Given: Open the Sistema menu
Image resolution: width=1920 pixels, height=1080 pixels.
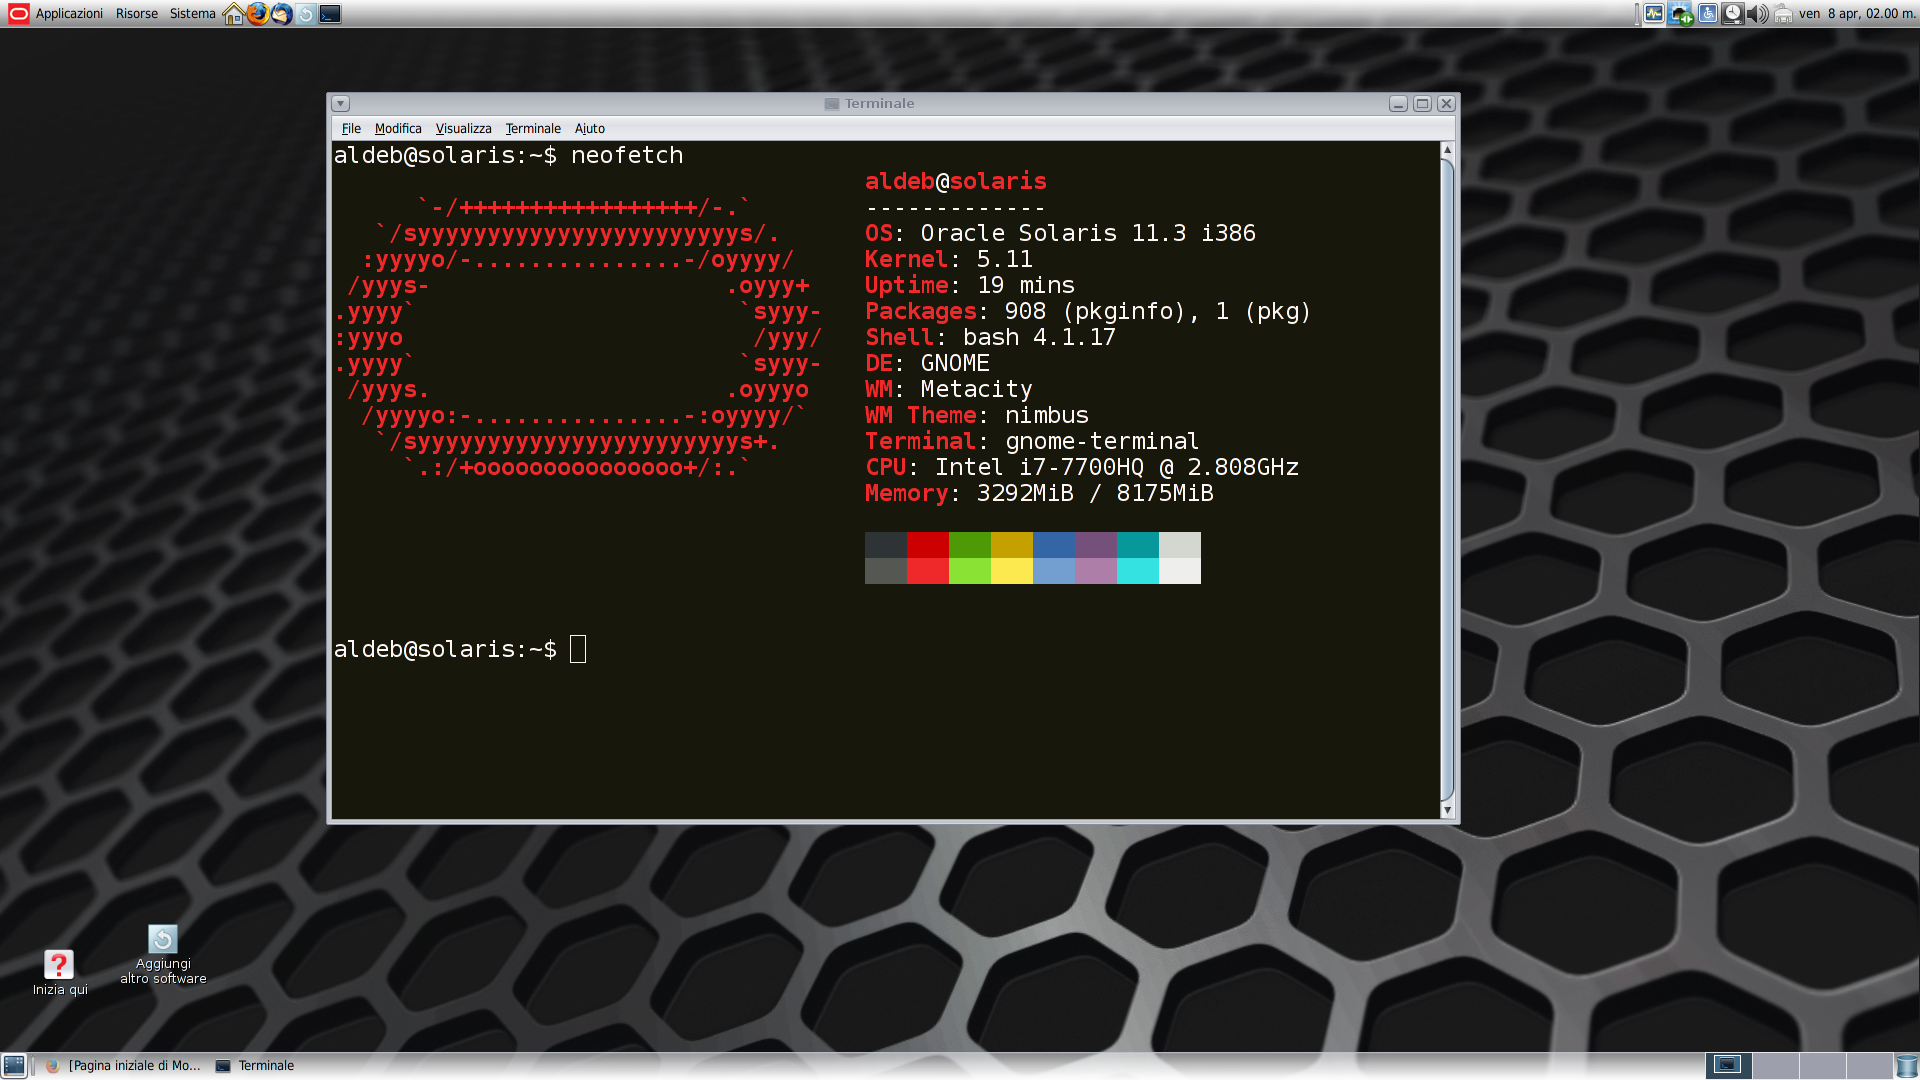Looking at the screenshot, I should click(x=192, y=14).
